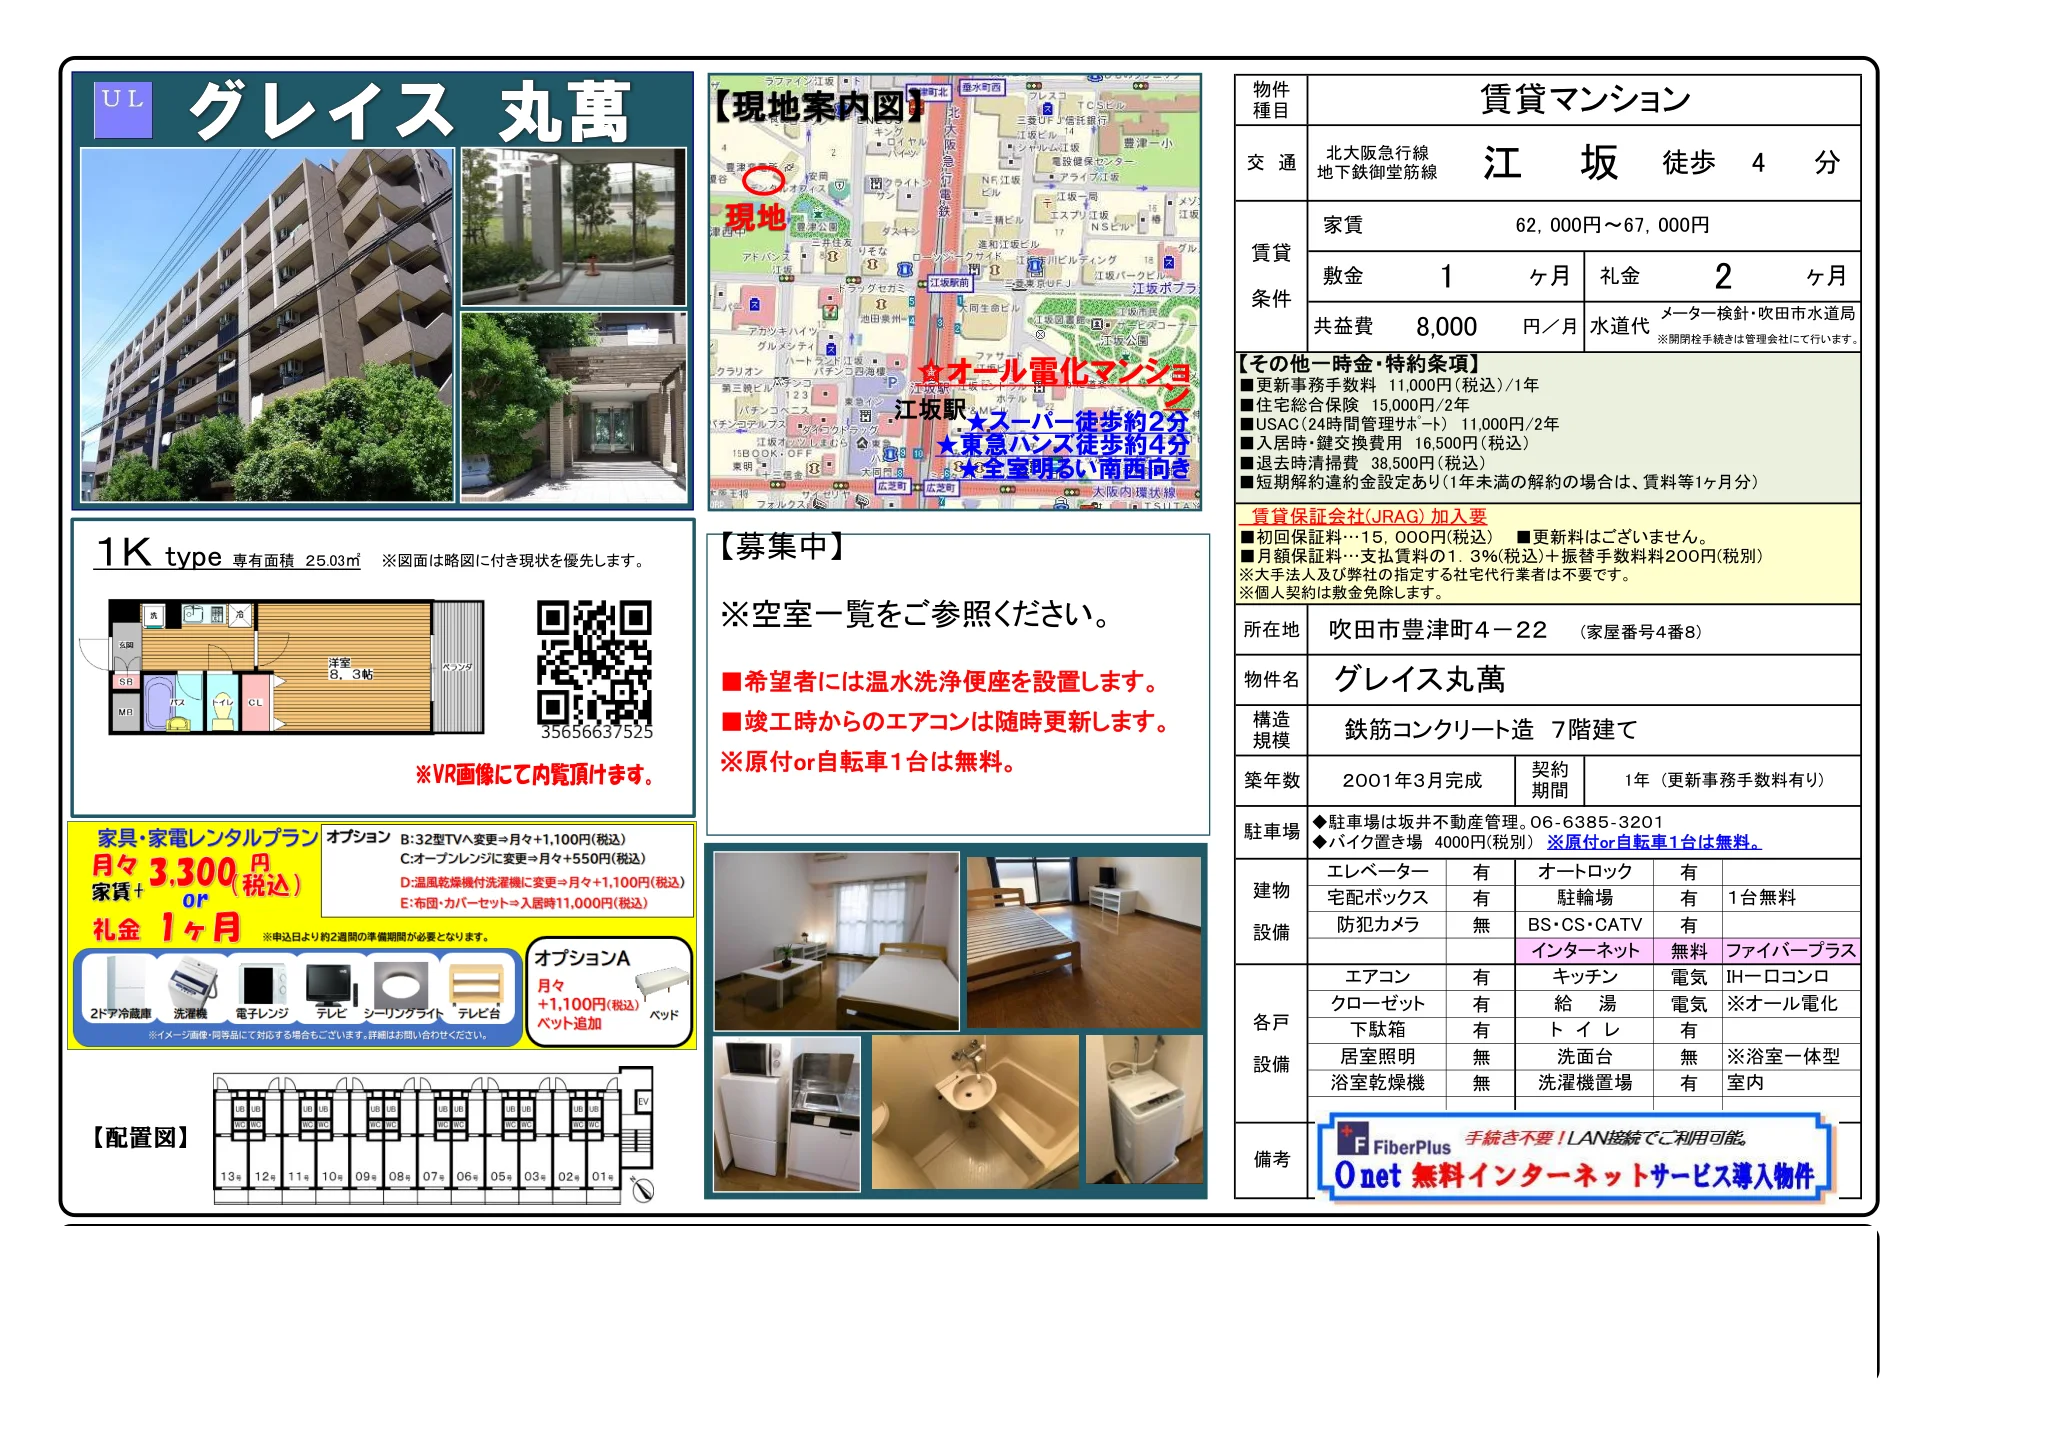2056x1454 pixels.
Task: Click the EV elevator box in 配置図
Action: pyautogui.click(x=643, y=1102)
